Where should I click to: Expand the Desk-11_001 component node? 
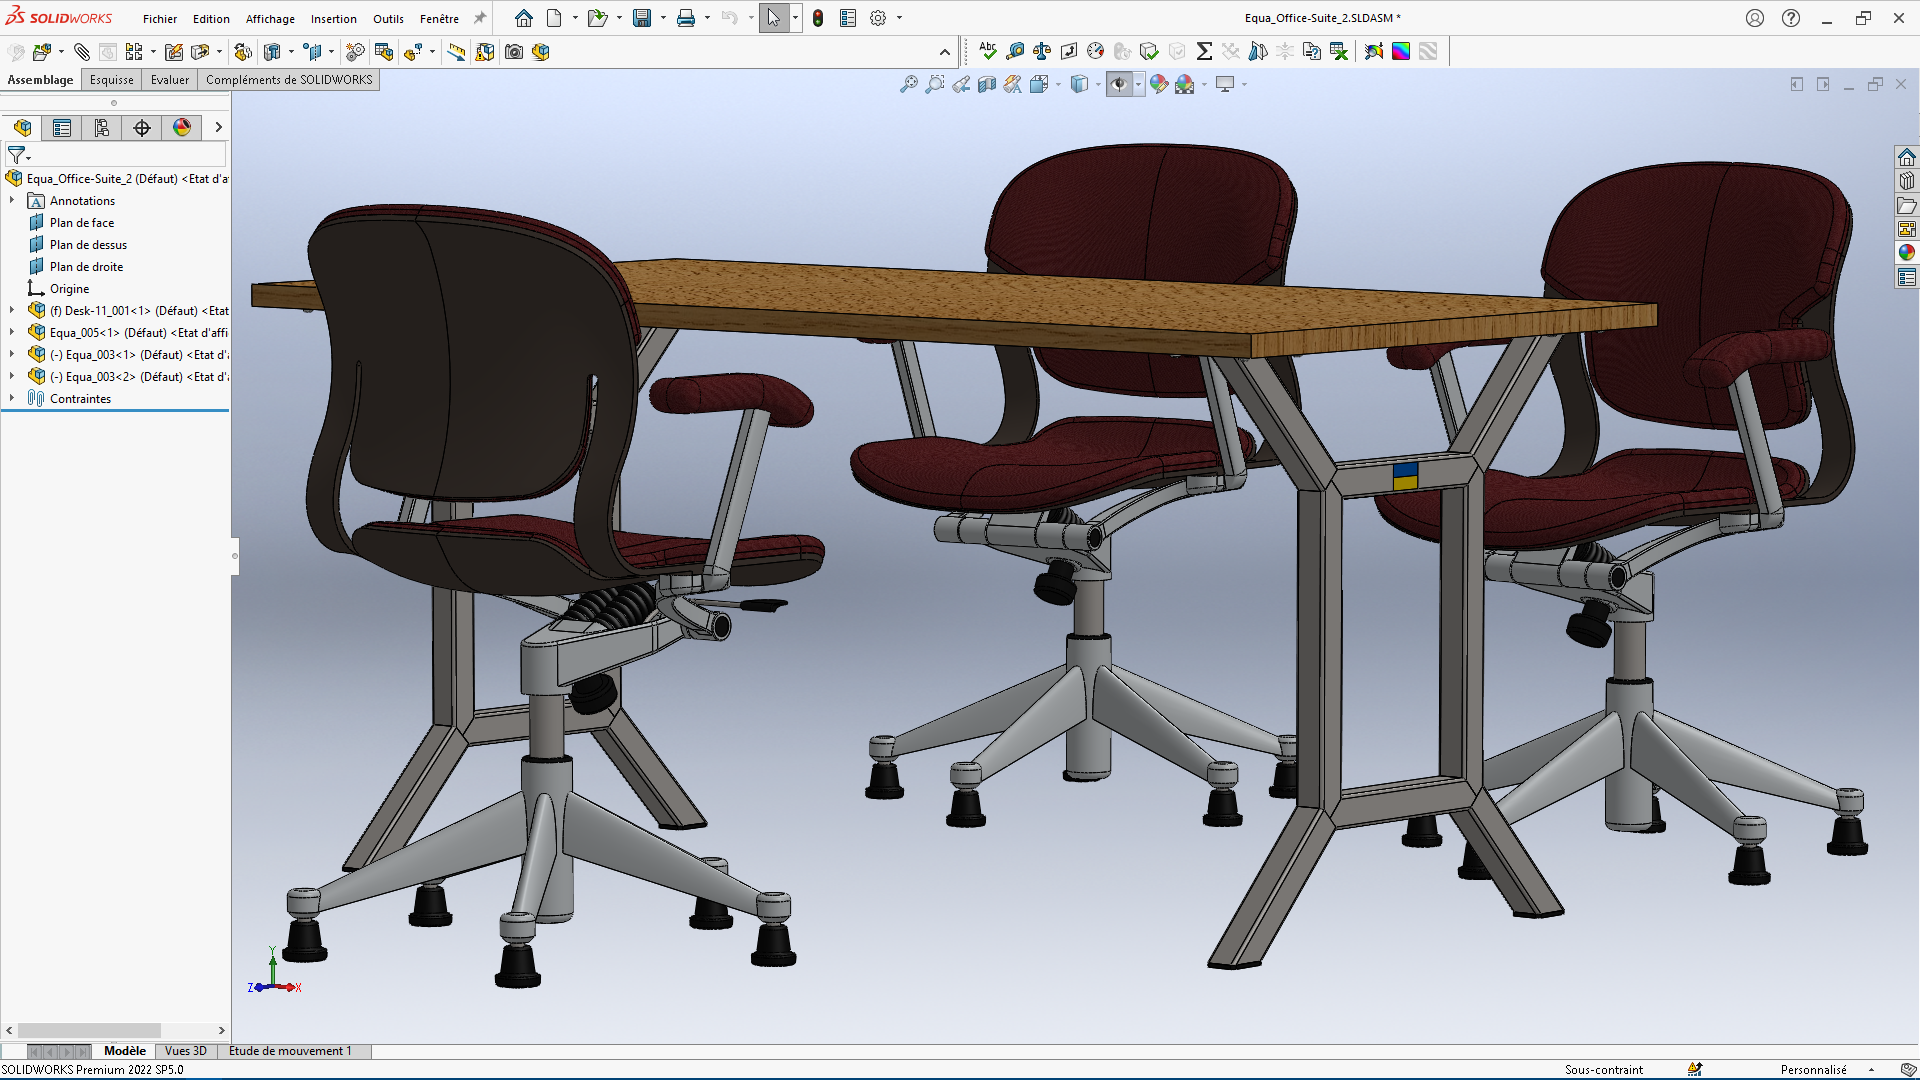pyautogui.click(x=12, y=311)
